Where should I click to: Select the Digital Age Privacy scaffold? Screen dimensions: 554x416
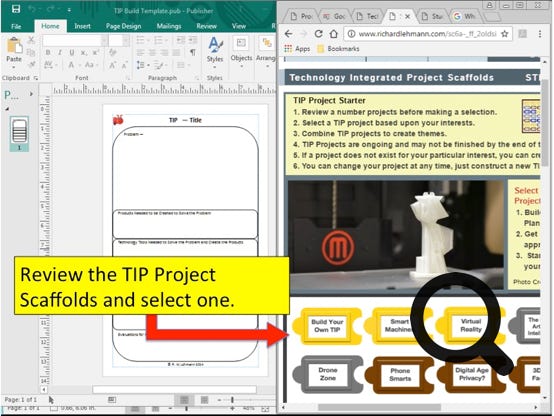(x=472, y=374)
